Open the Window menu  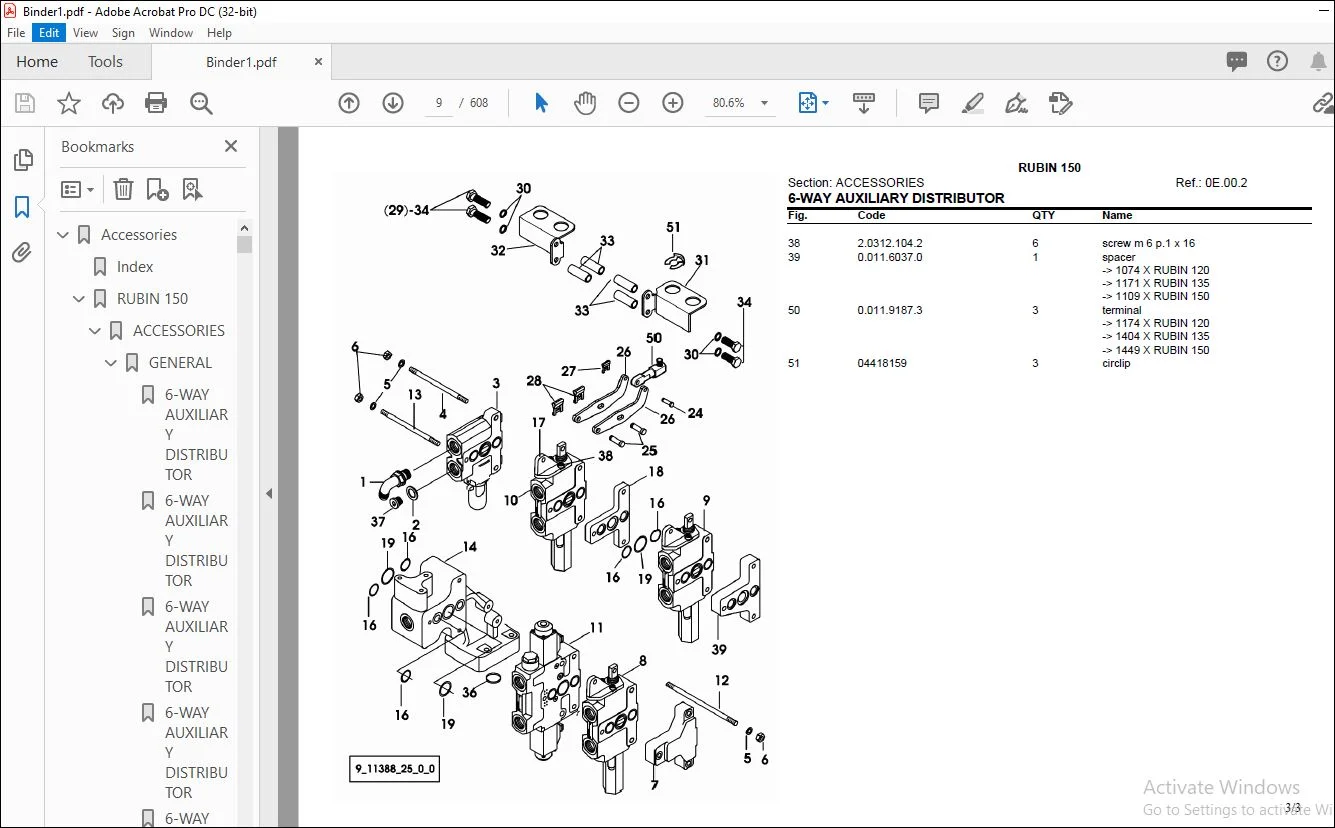tap(171, 33)
